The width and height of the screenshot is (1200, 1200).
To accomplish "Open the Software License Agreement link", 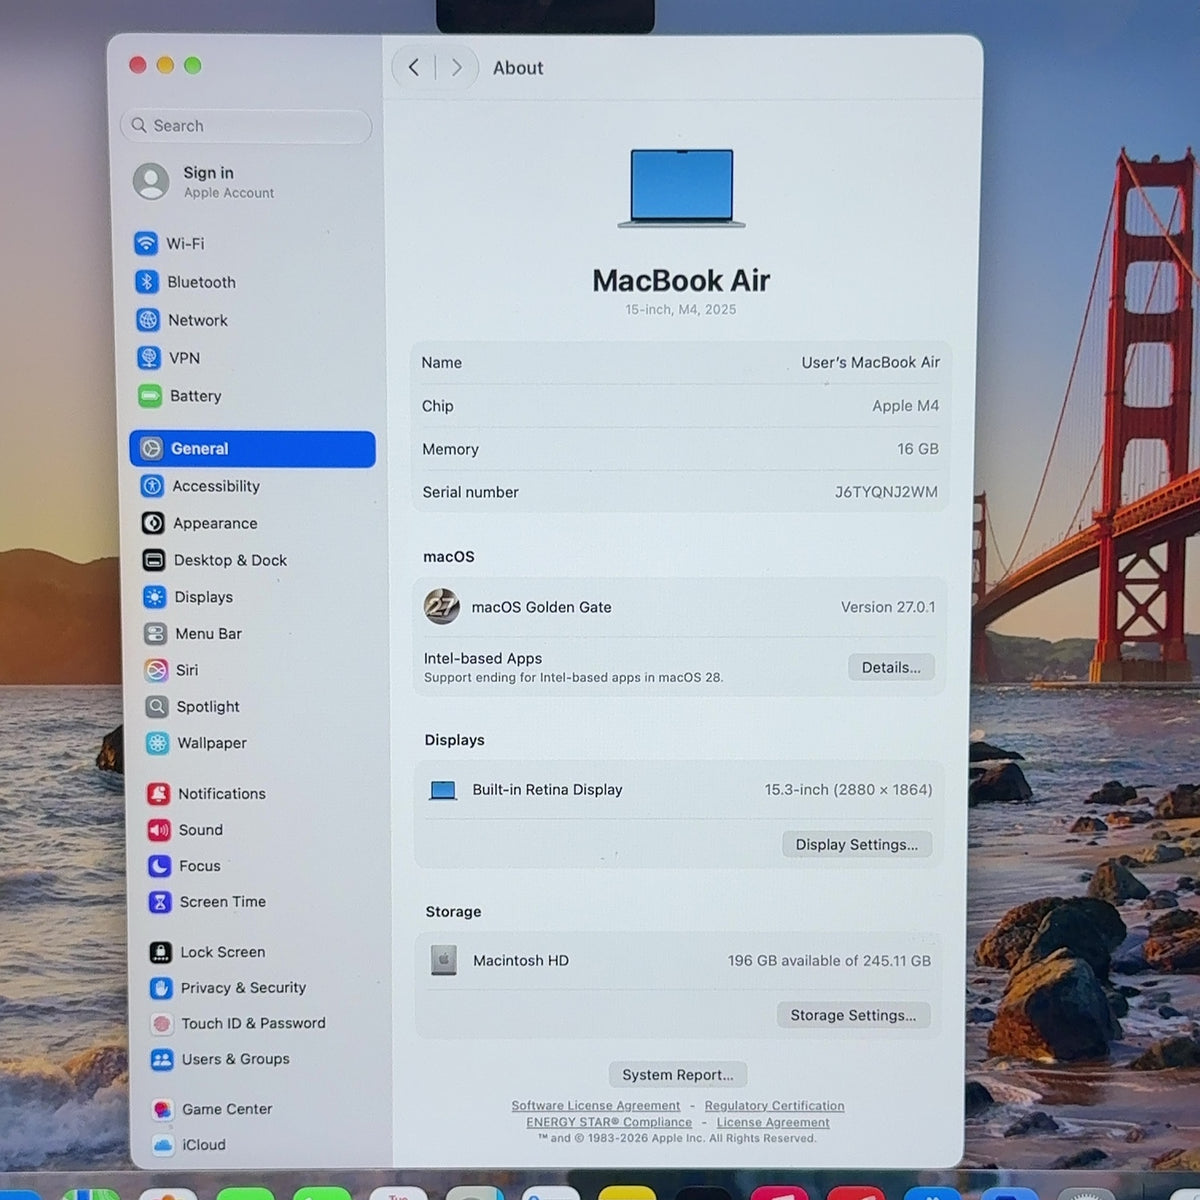I will tap(596, 1106).
